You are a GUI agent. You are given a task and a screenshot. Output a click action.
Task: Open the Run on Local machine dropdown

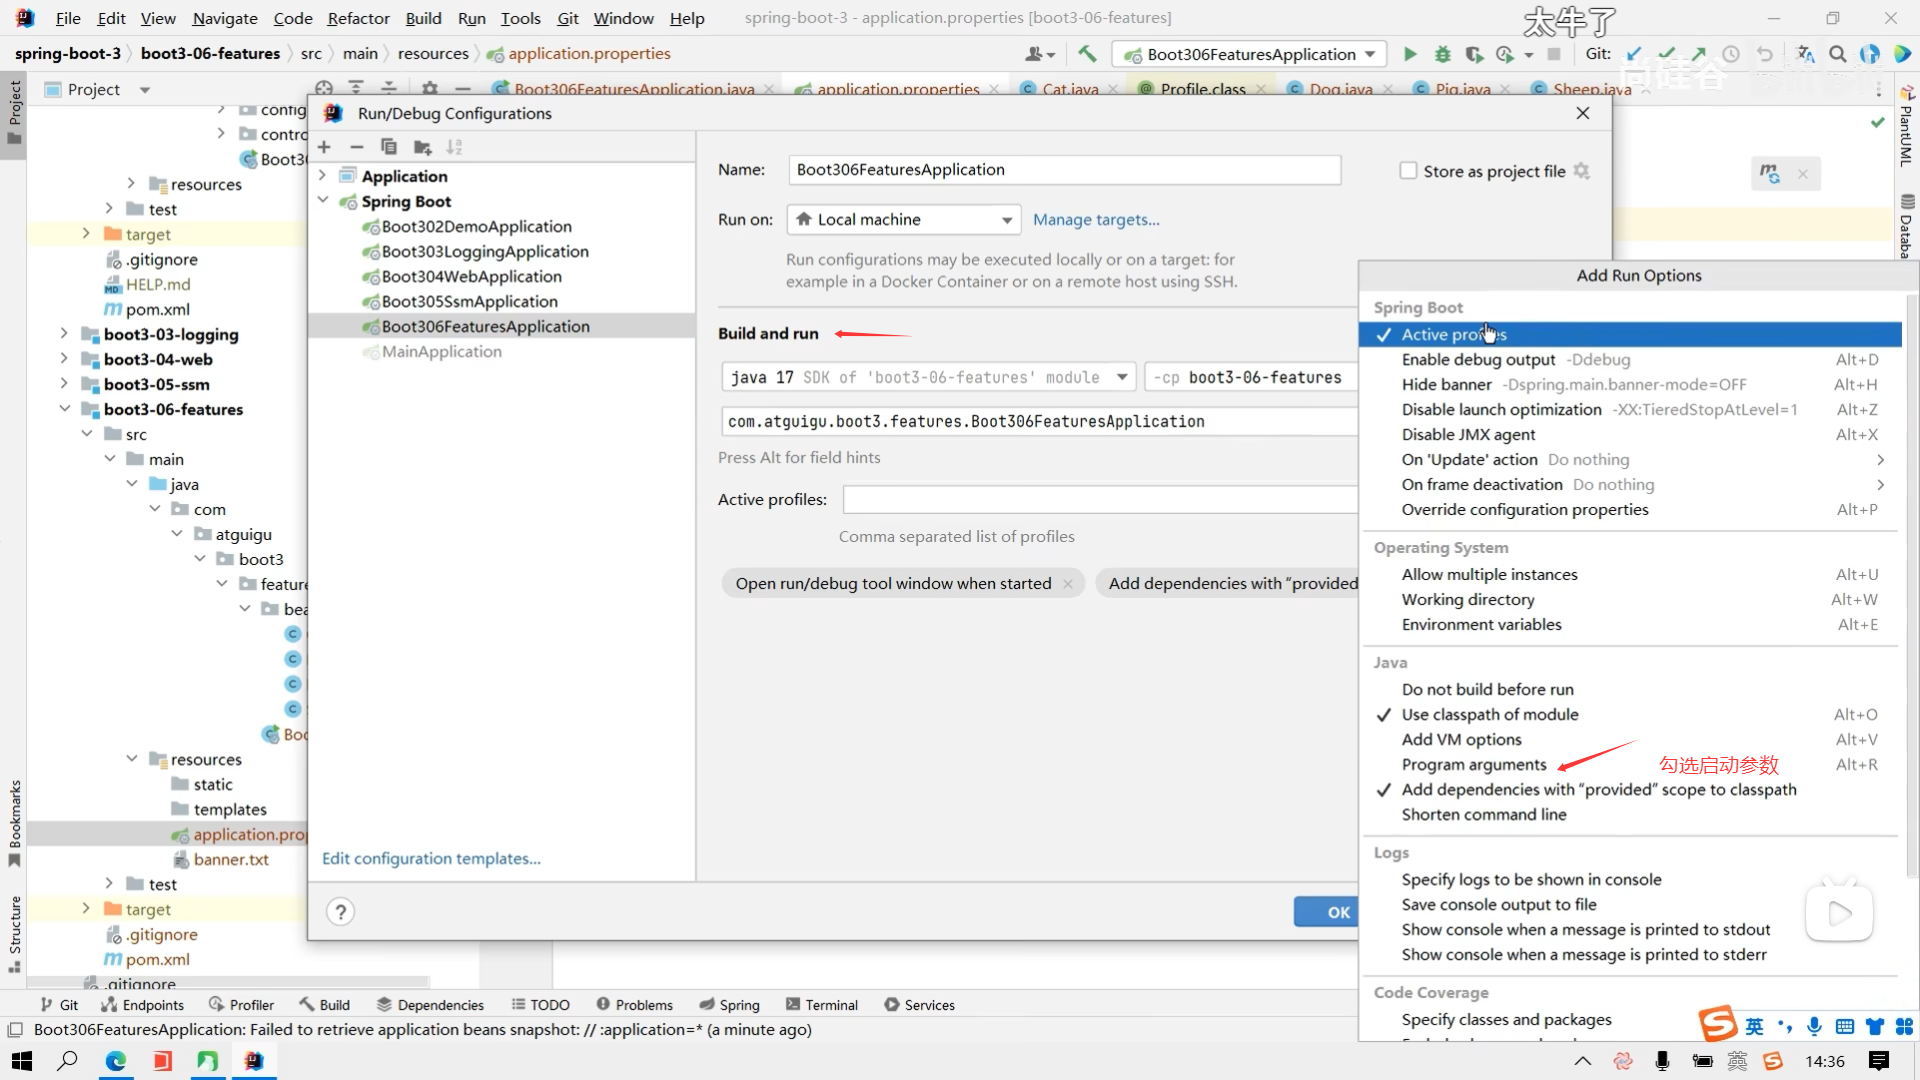pyautogui.click(x=903, y=220)
